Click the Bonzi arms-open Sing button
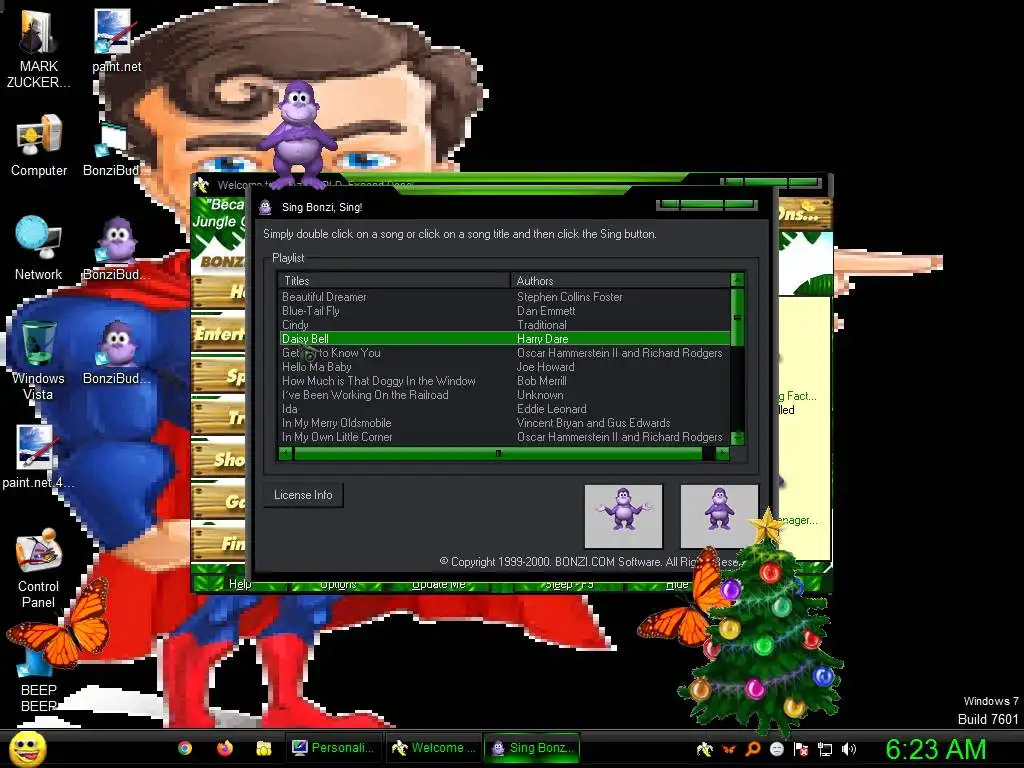This screenshot has height=768, width=1024. (624, 516)
